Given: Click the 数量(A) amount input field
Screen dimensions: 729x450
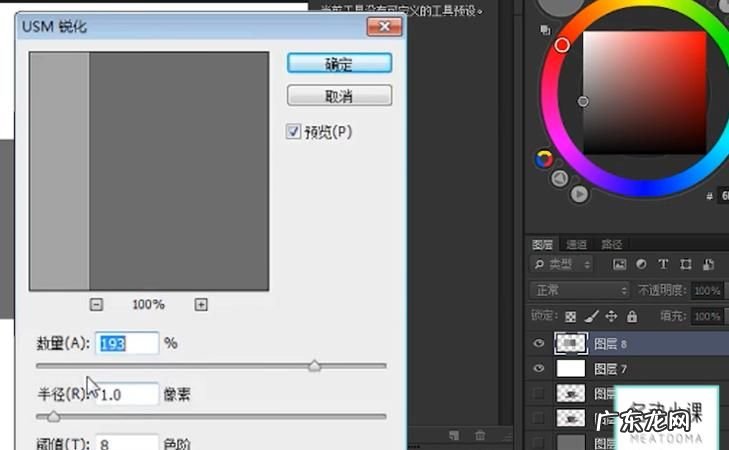Looking at the screenshot, I should tap(127, 344).
